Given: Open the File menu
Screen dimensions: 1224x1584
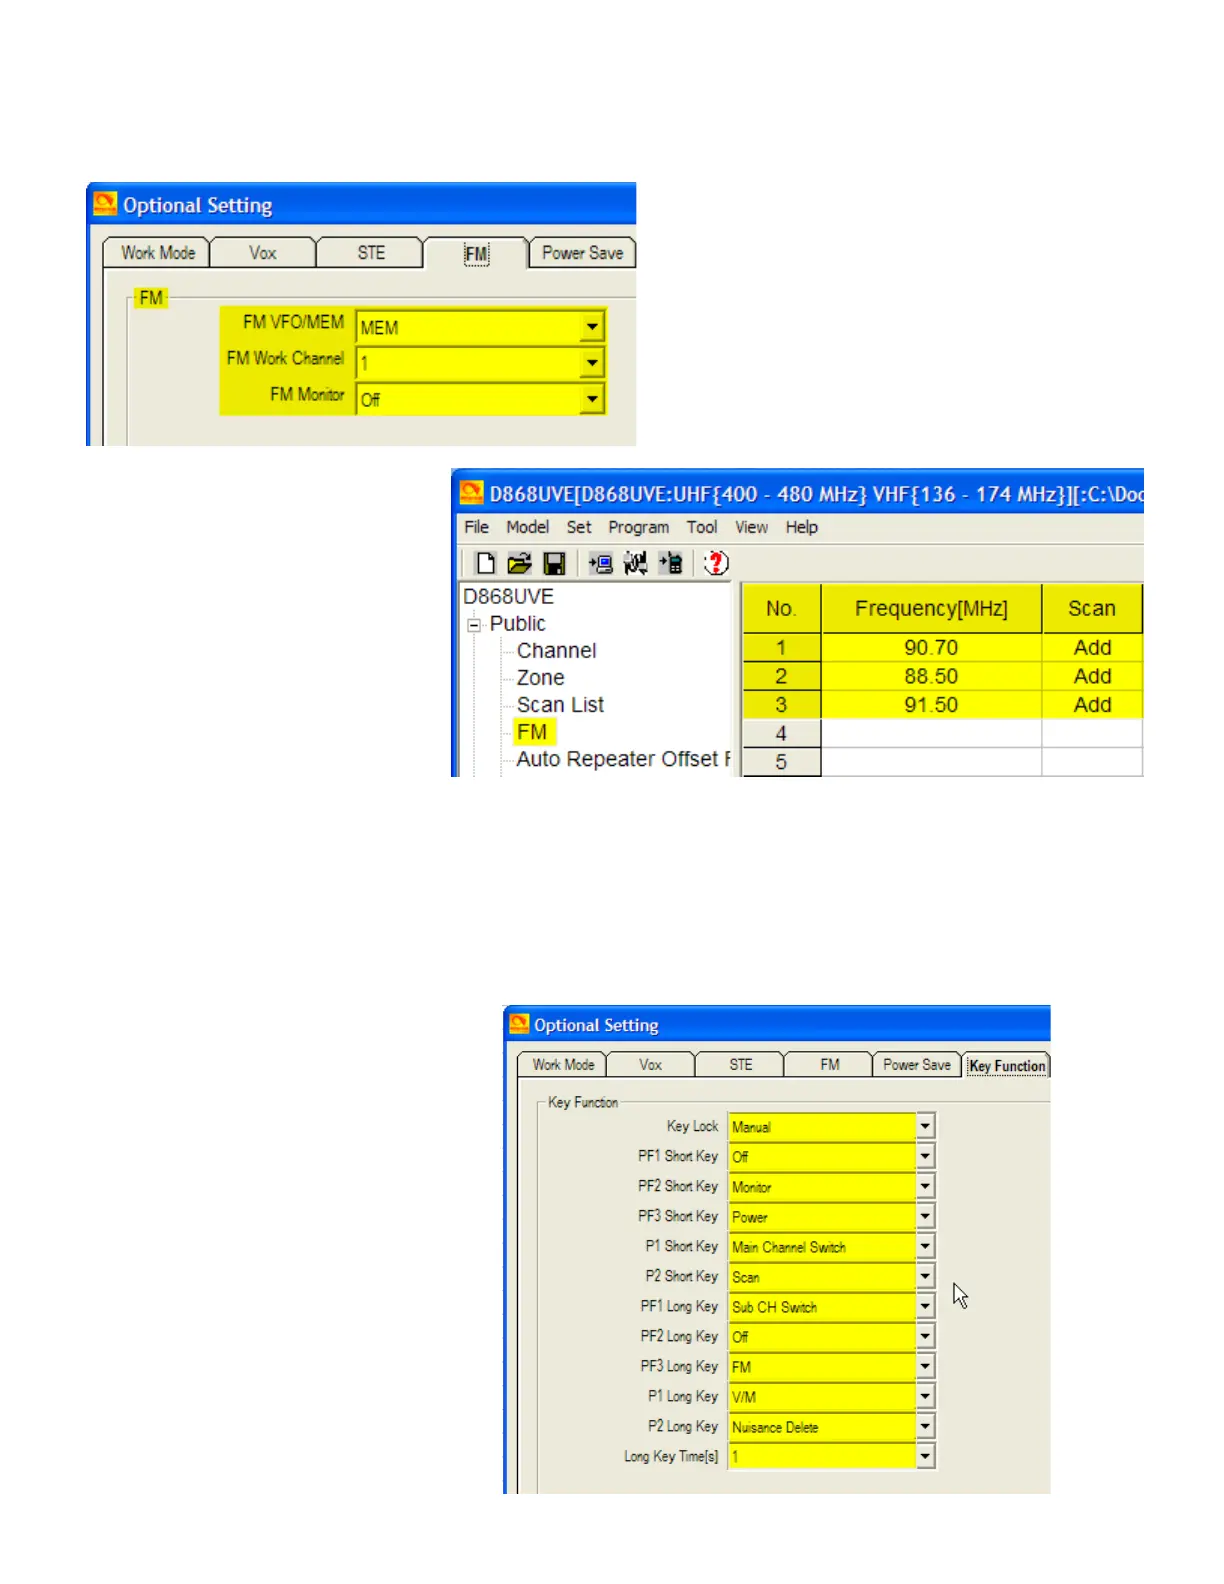Looking at the screenshot, I should point(476,527).
